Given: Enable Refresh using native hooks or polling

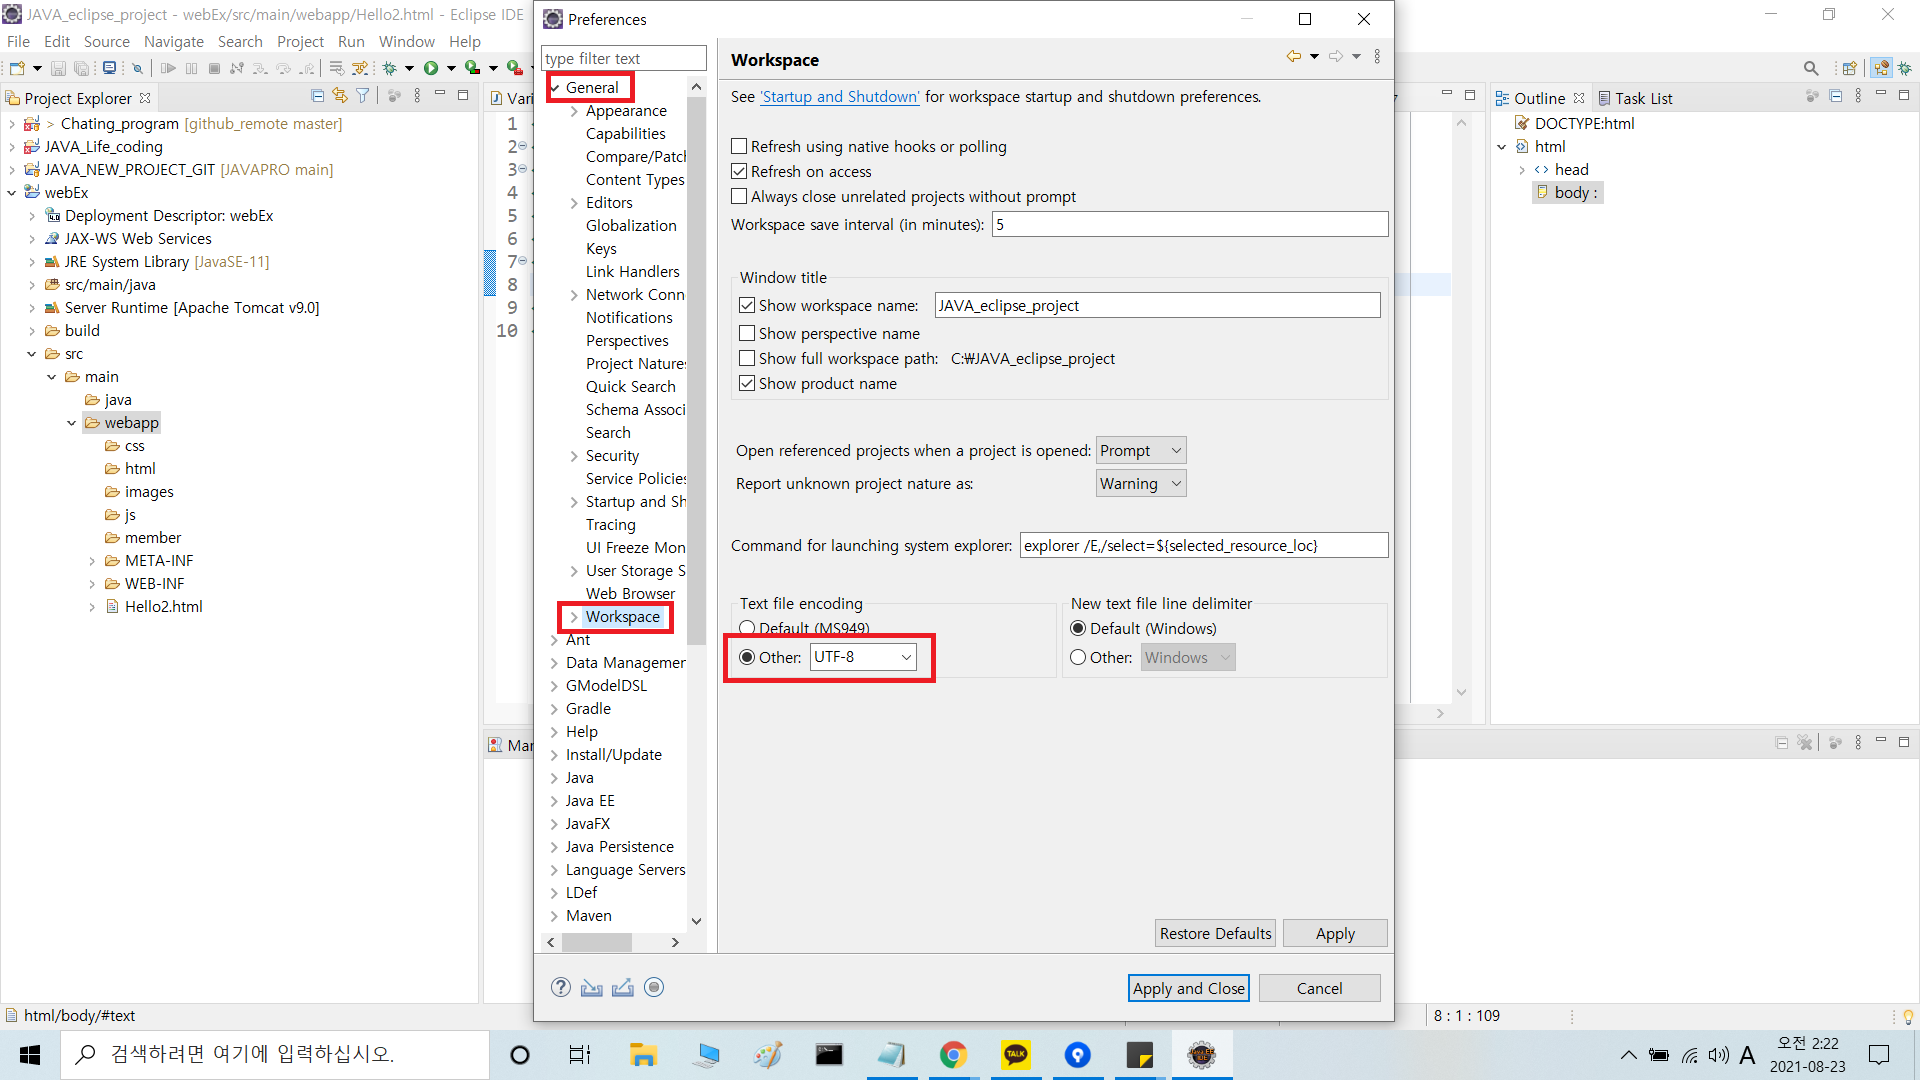Looking at the screenshot, I should 739,146.
